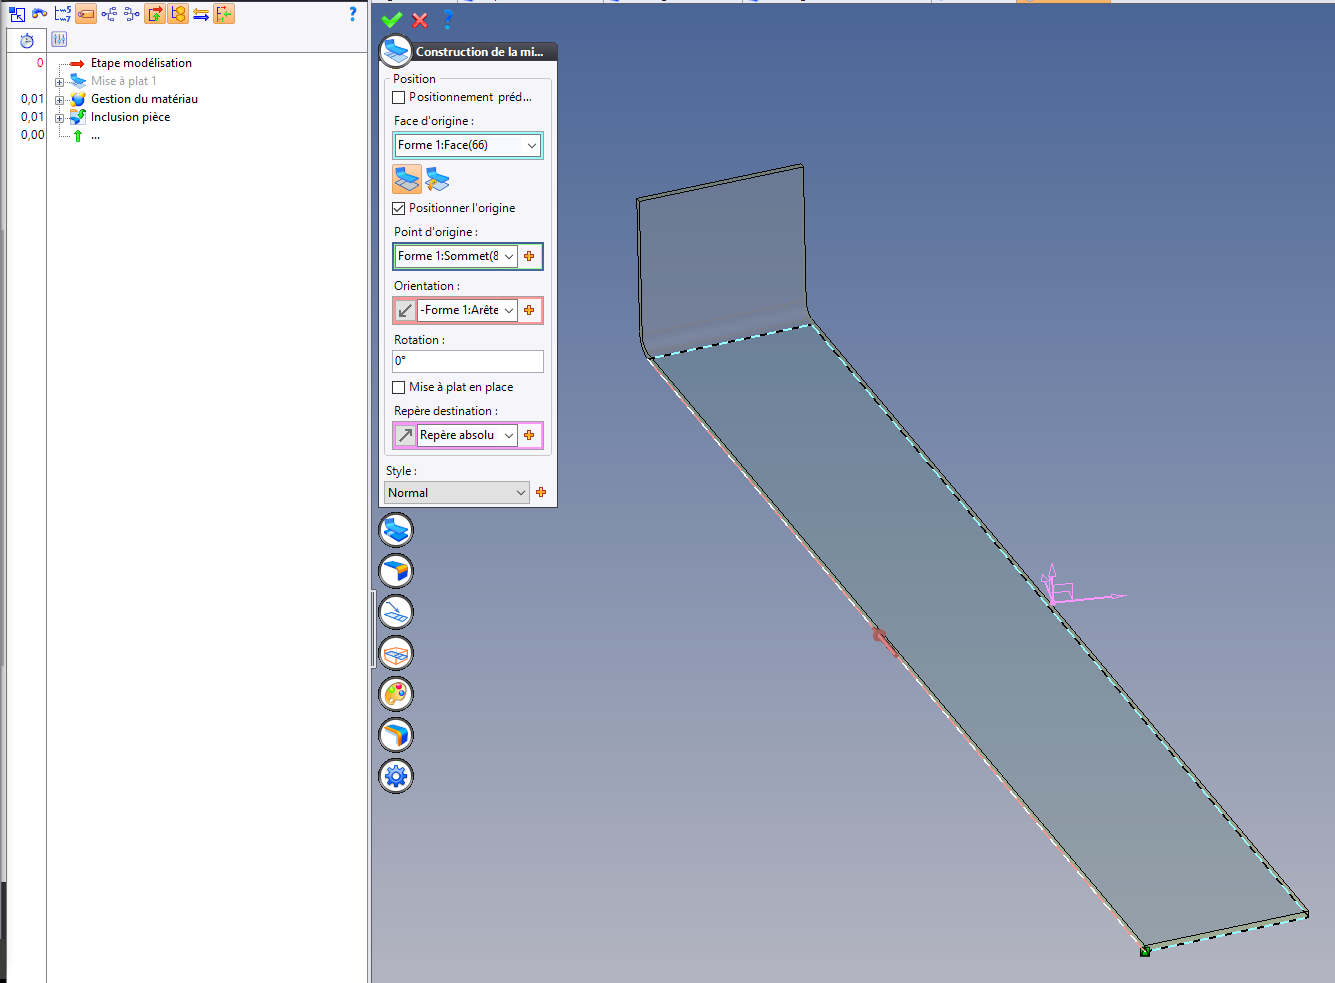Click the destination frame arrow icon button

[x=405, y=436]
